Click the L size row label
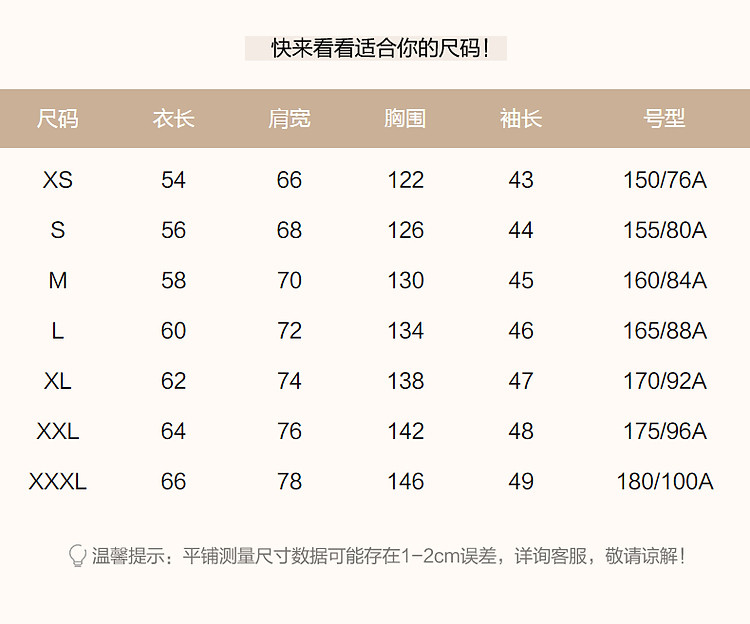The image size is (750, 624). (58, 331)
